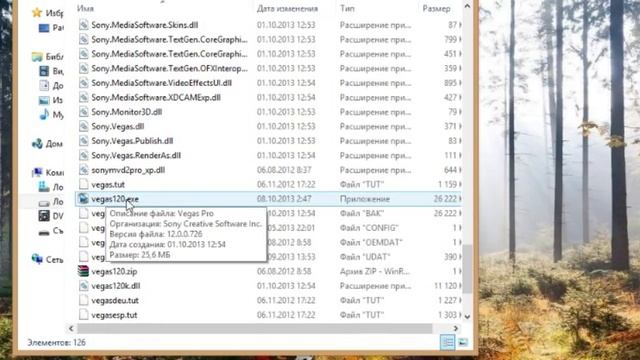
Task: Select the file name Sony.MediaSoftware.TextGen.OFXInterop
Action: tap(169, 69)
